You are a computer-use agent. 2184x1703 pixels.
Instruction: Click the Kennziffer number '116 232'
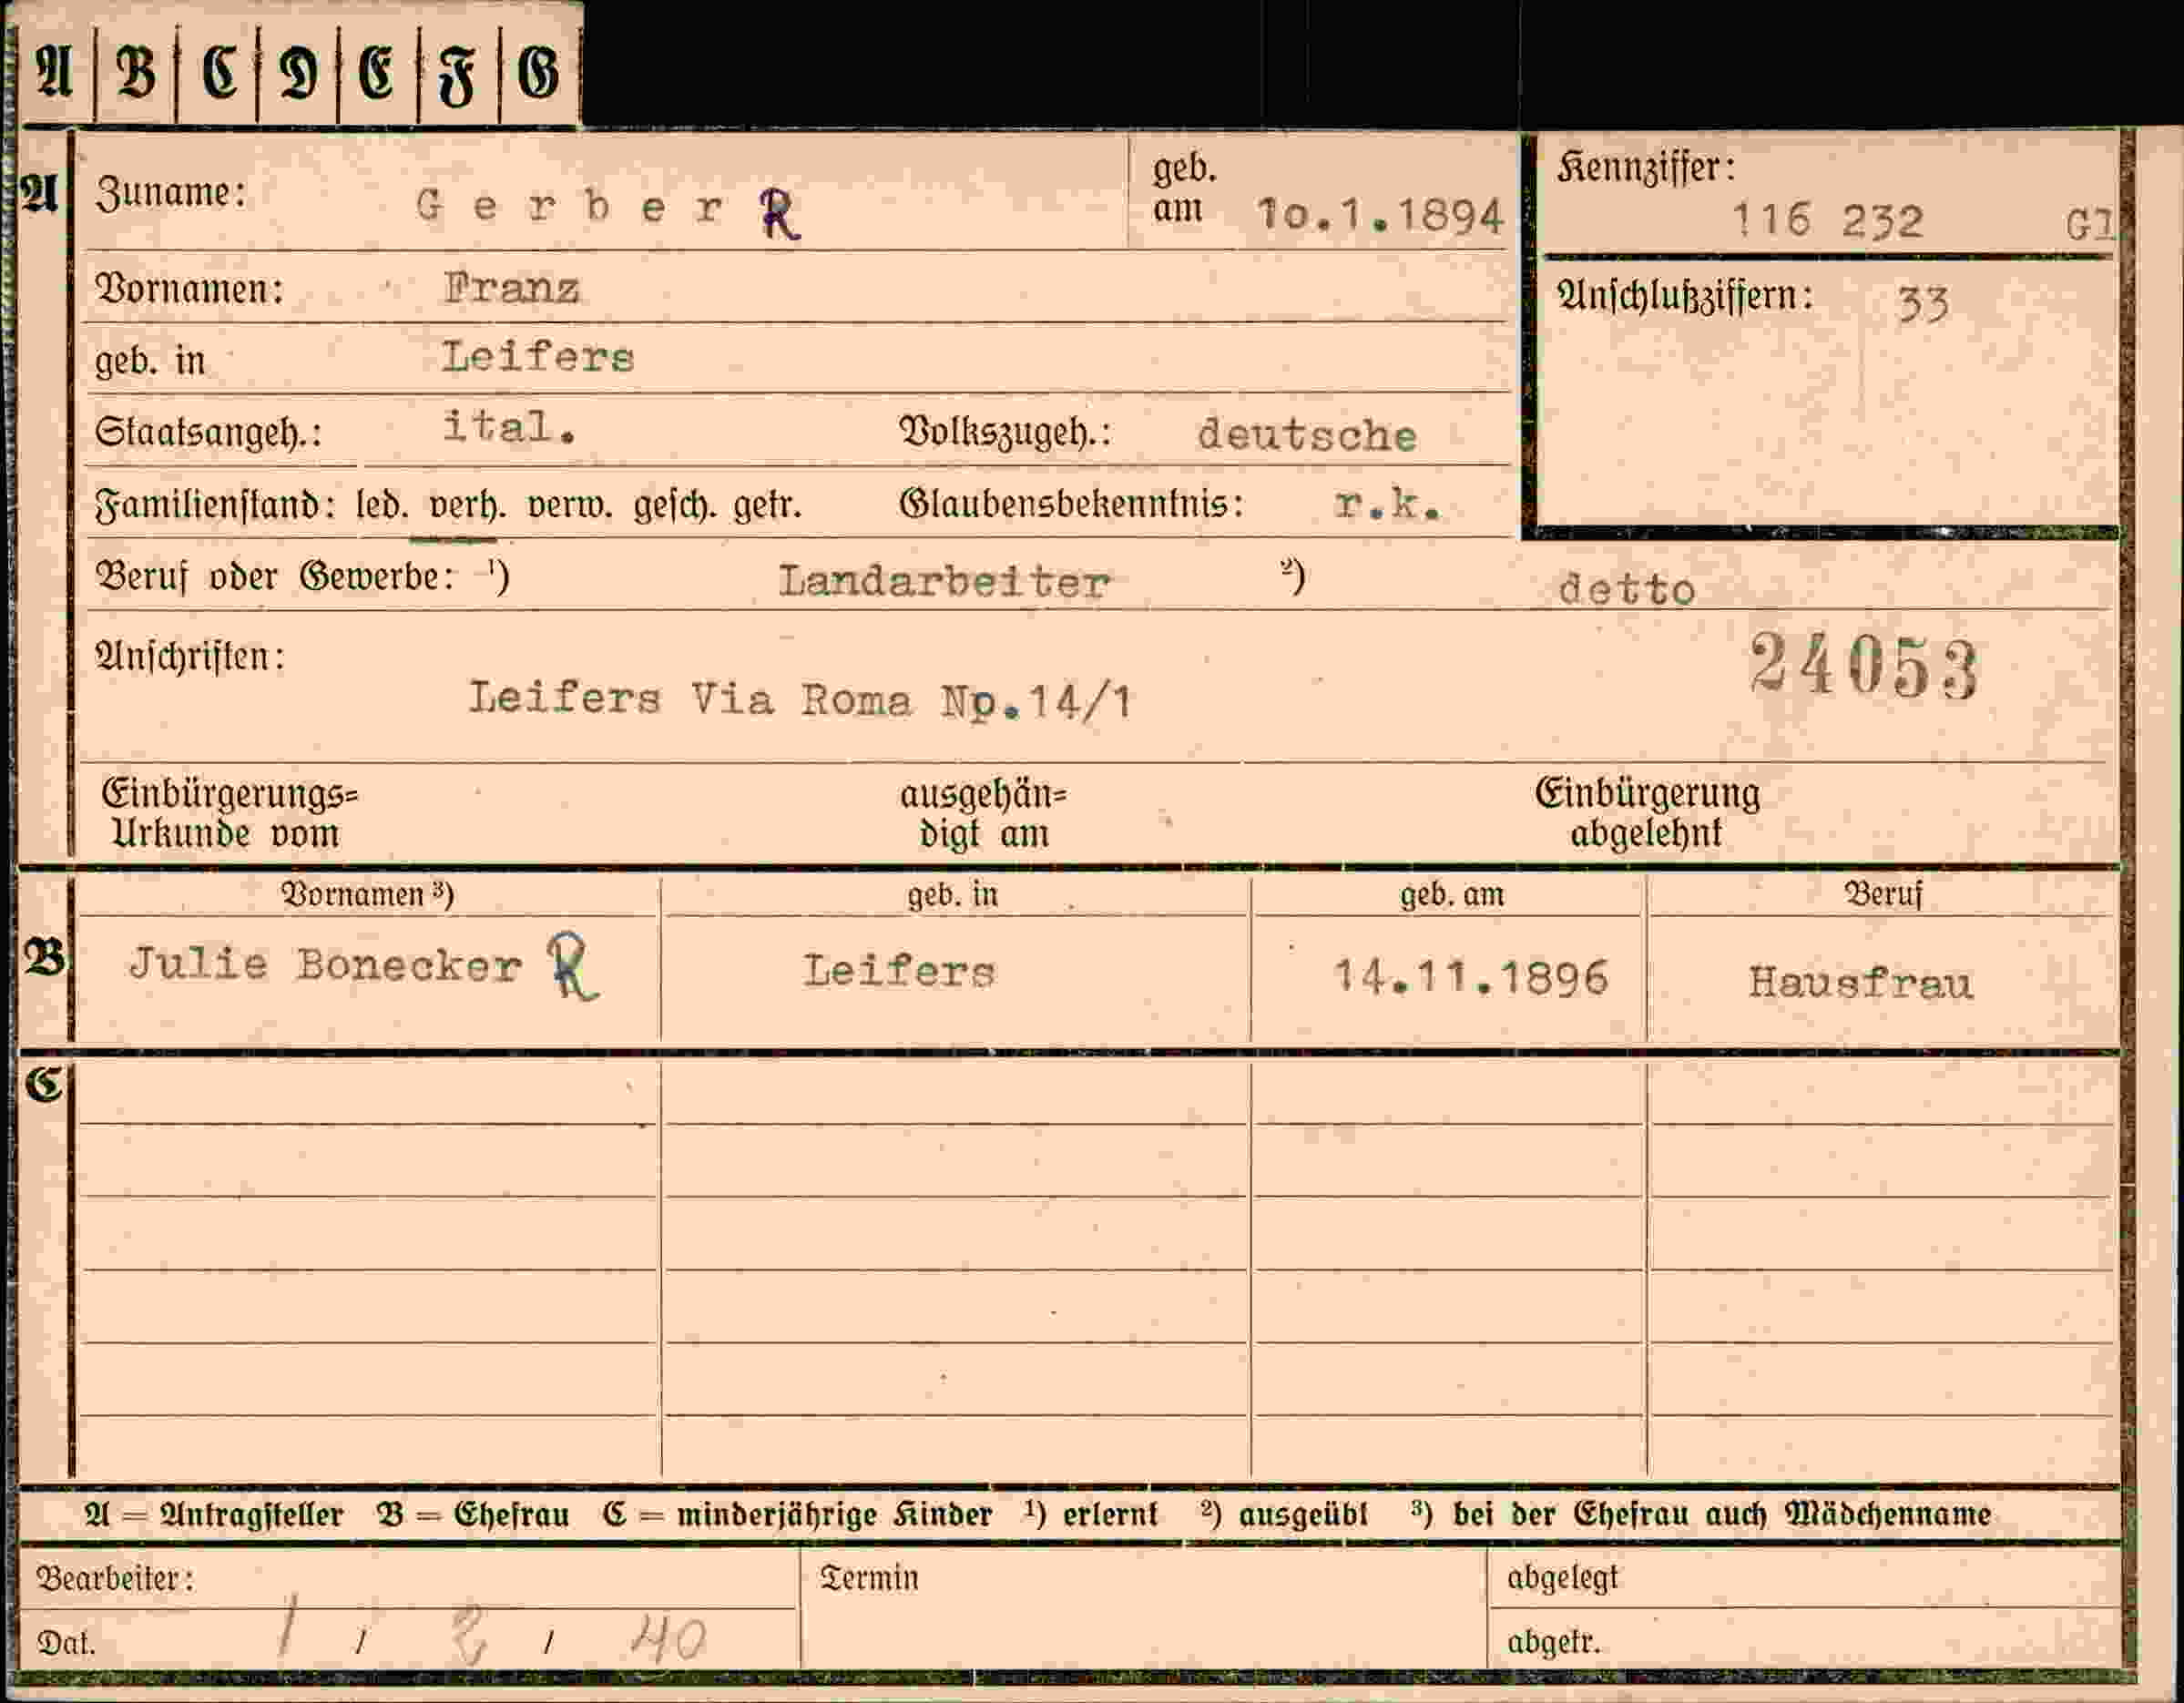click(x=1827, y=220)
